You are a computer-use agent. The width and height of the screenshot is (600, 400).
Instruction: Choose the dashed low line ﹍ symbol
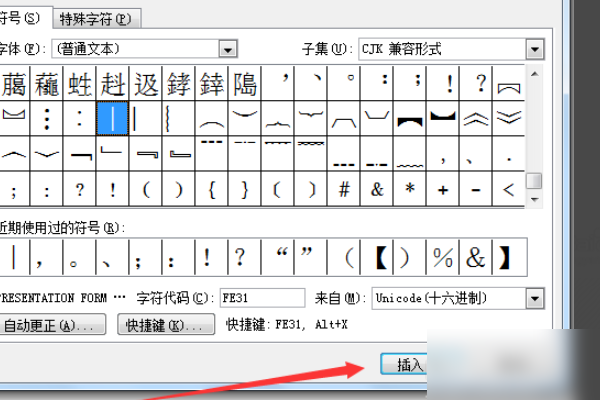[344, 154]
